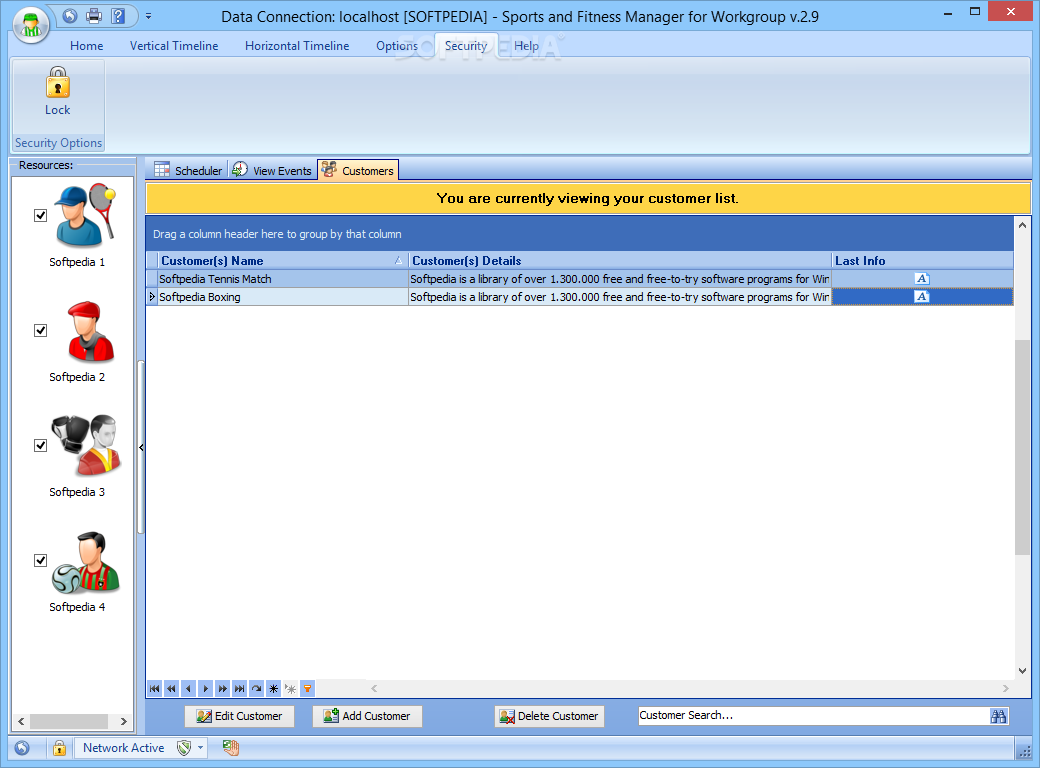
Task: Select the Customers tab
Action: (x=358, y=170)
